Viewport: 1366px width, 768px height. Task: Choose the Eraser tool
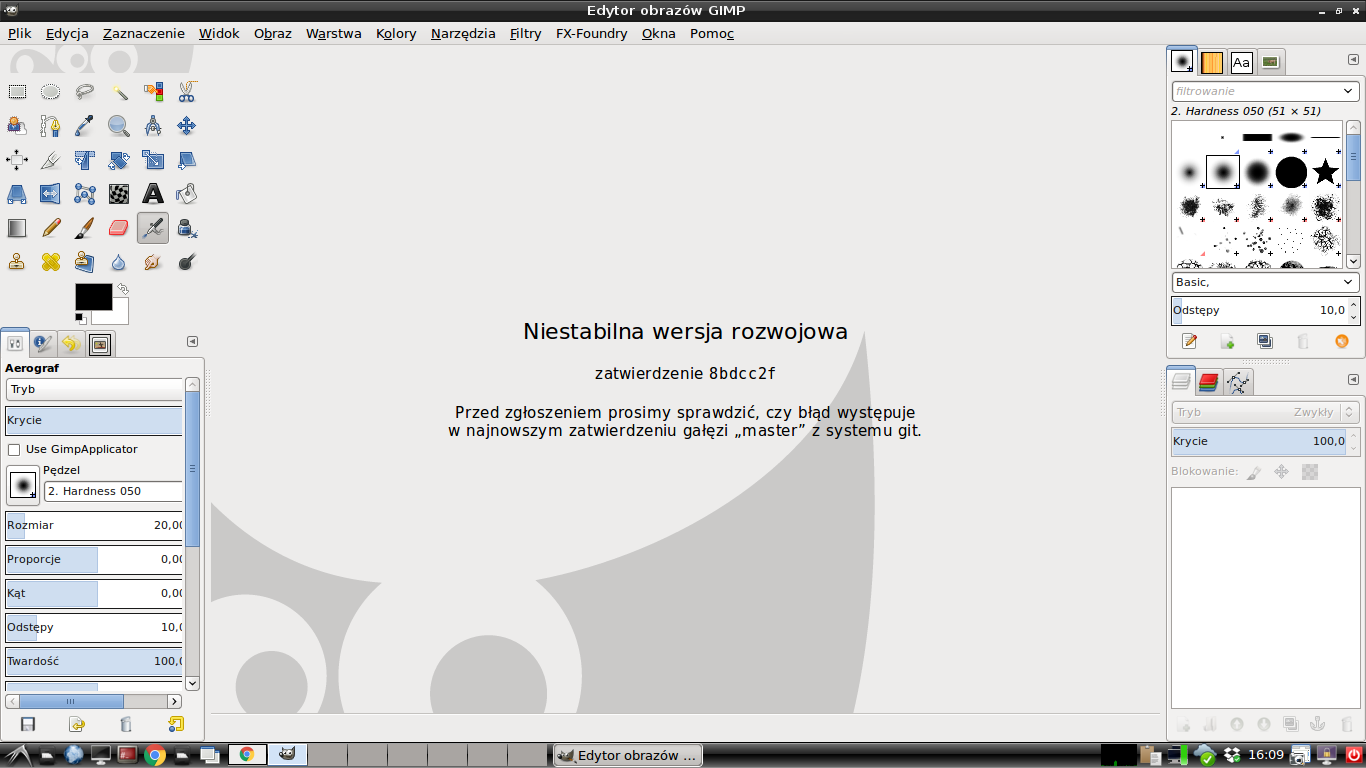pyautogui.click(x=118, y=228)
